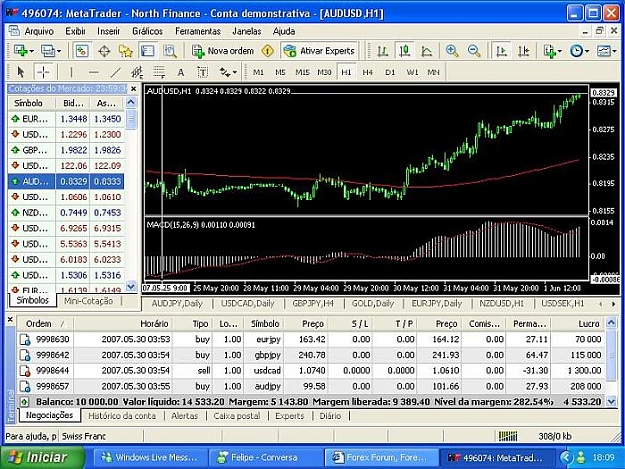The image size is (625, 469).
Task: Select the arrow cursor tool
Action: point(21,72)
